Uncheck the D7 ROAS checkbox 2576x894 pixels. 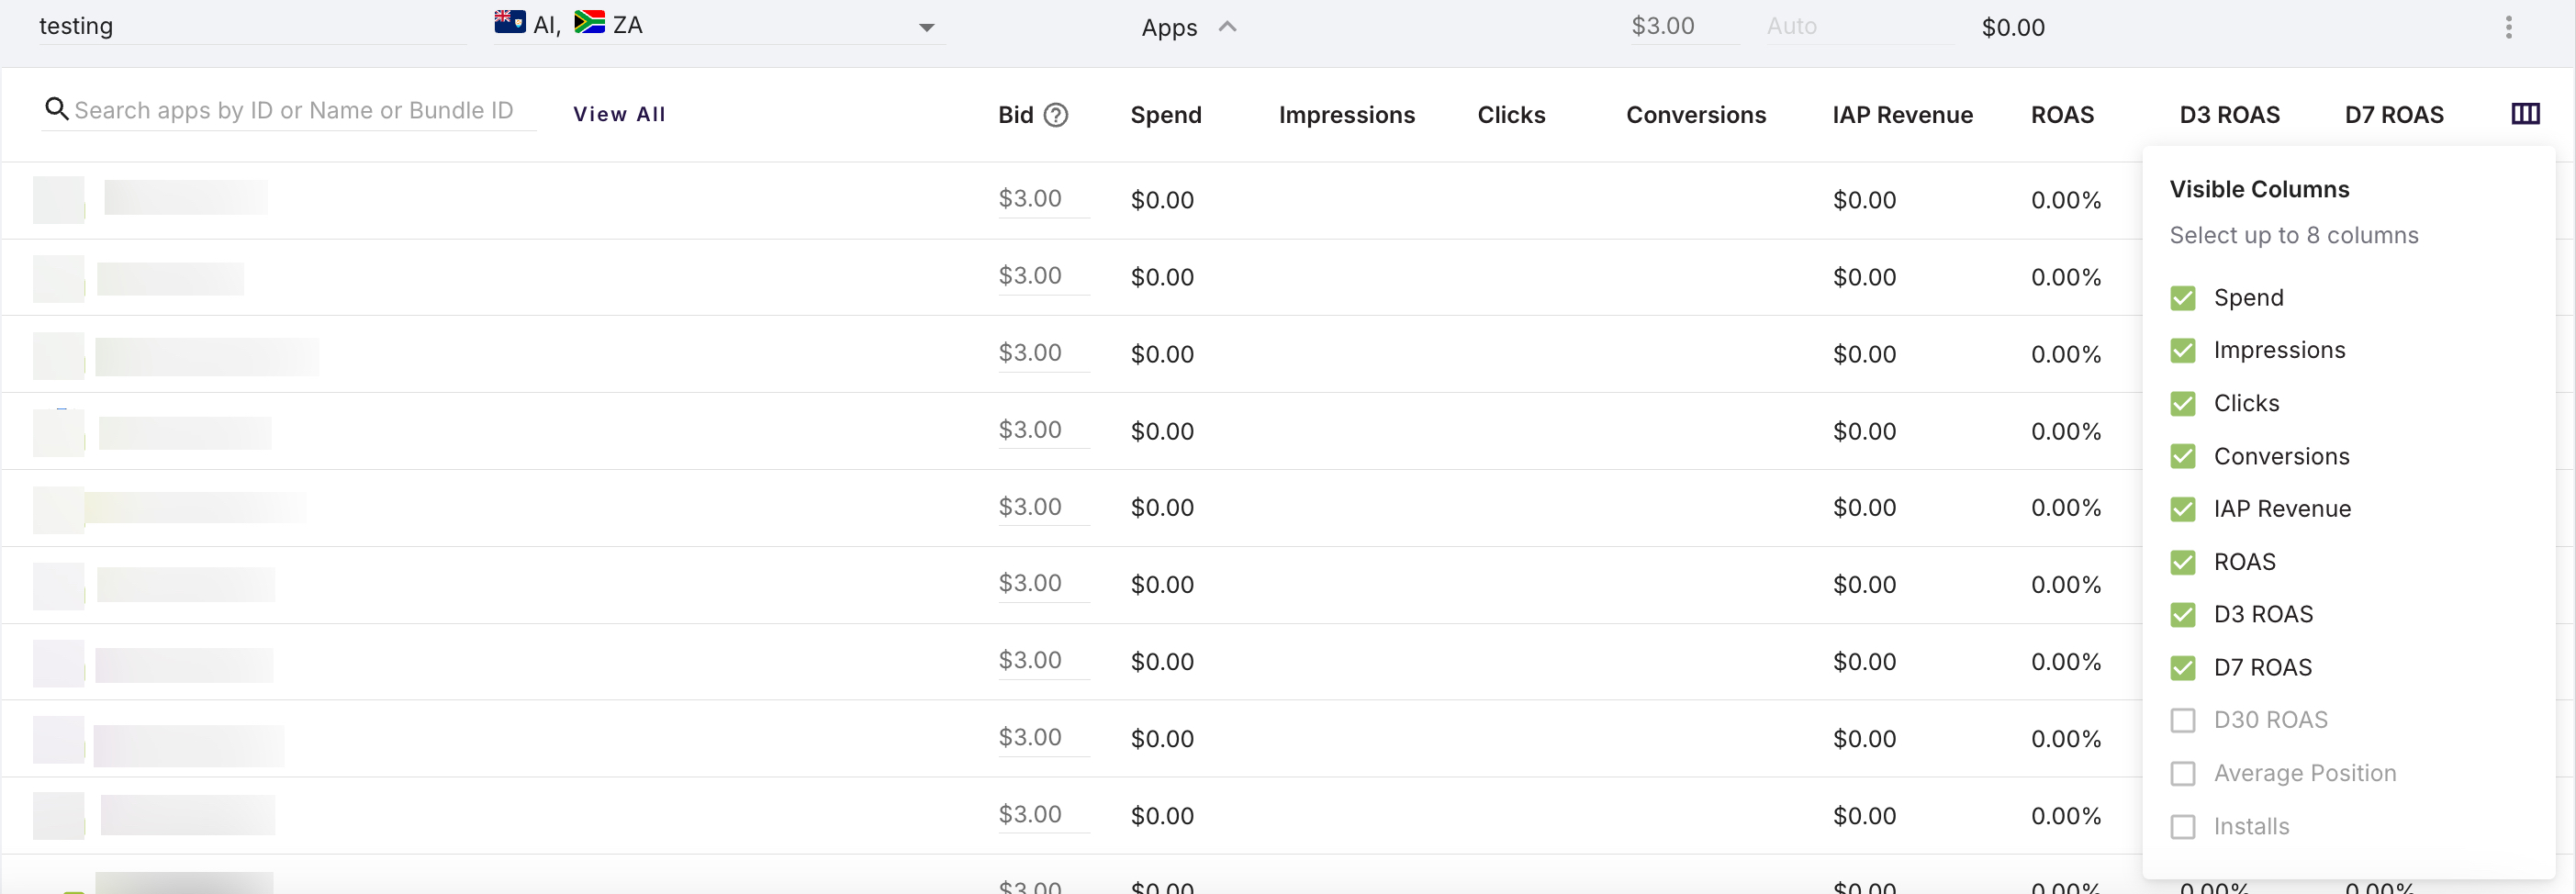[2182, 668]
